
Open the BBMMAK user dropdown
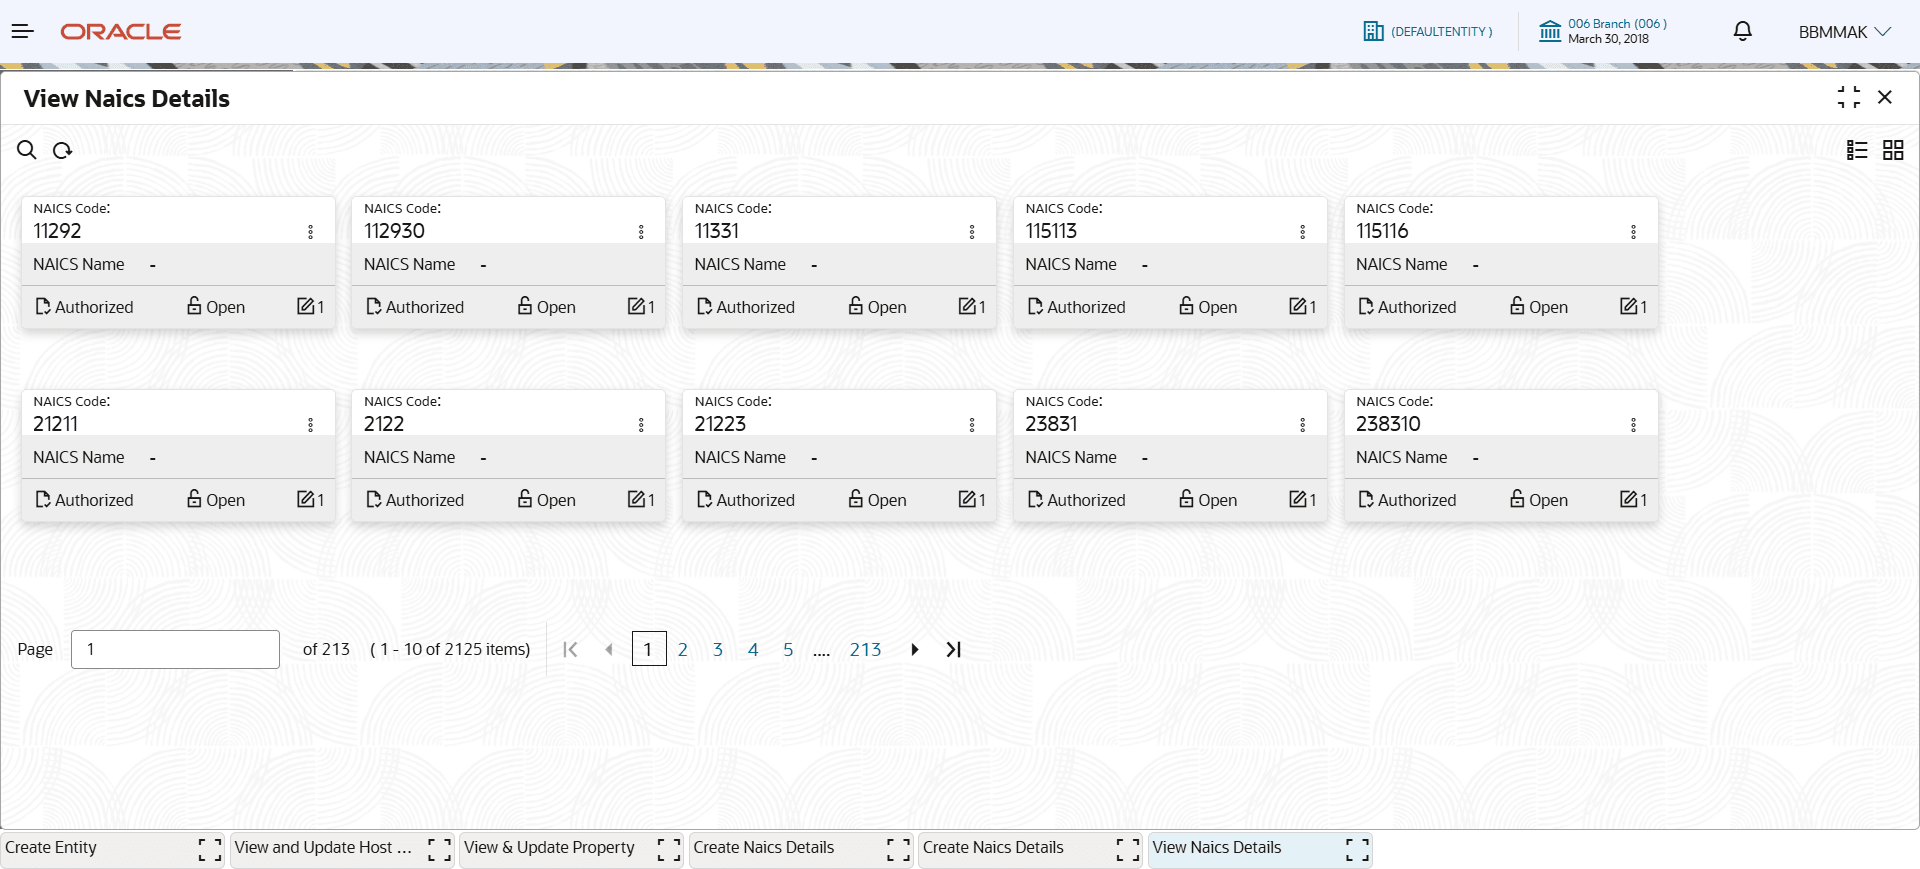[x=1844, y=32]
